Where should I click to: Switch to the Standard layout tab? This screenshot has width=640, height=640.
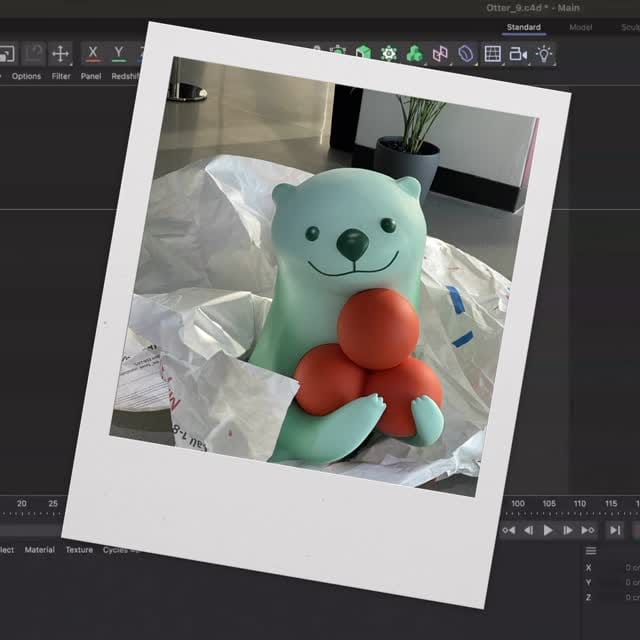point(524,27)
